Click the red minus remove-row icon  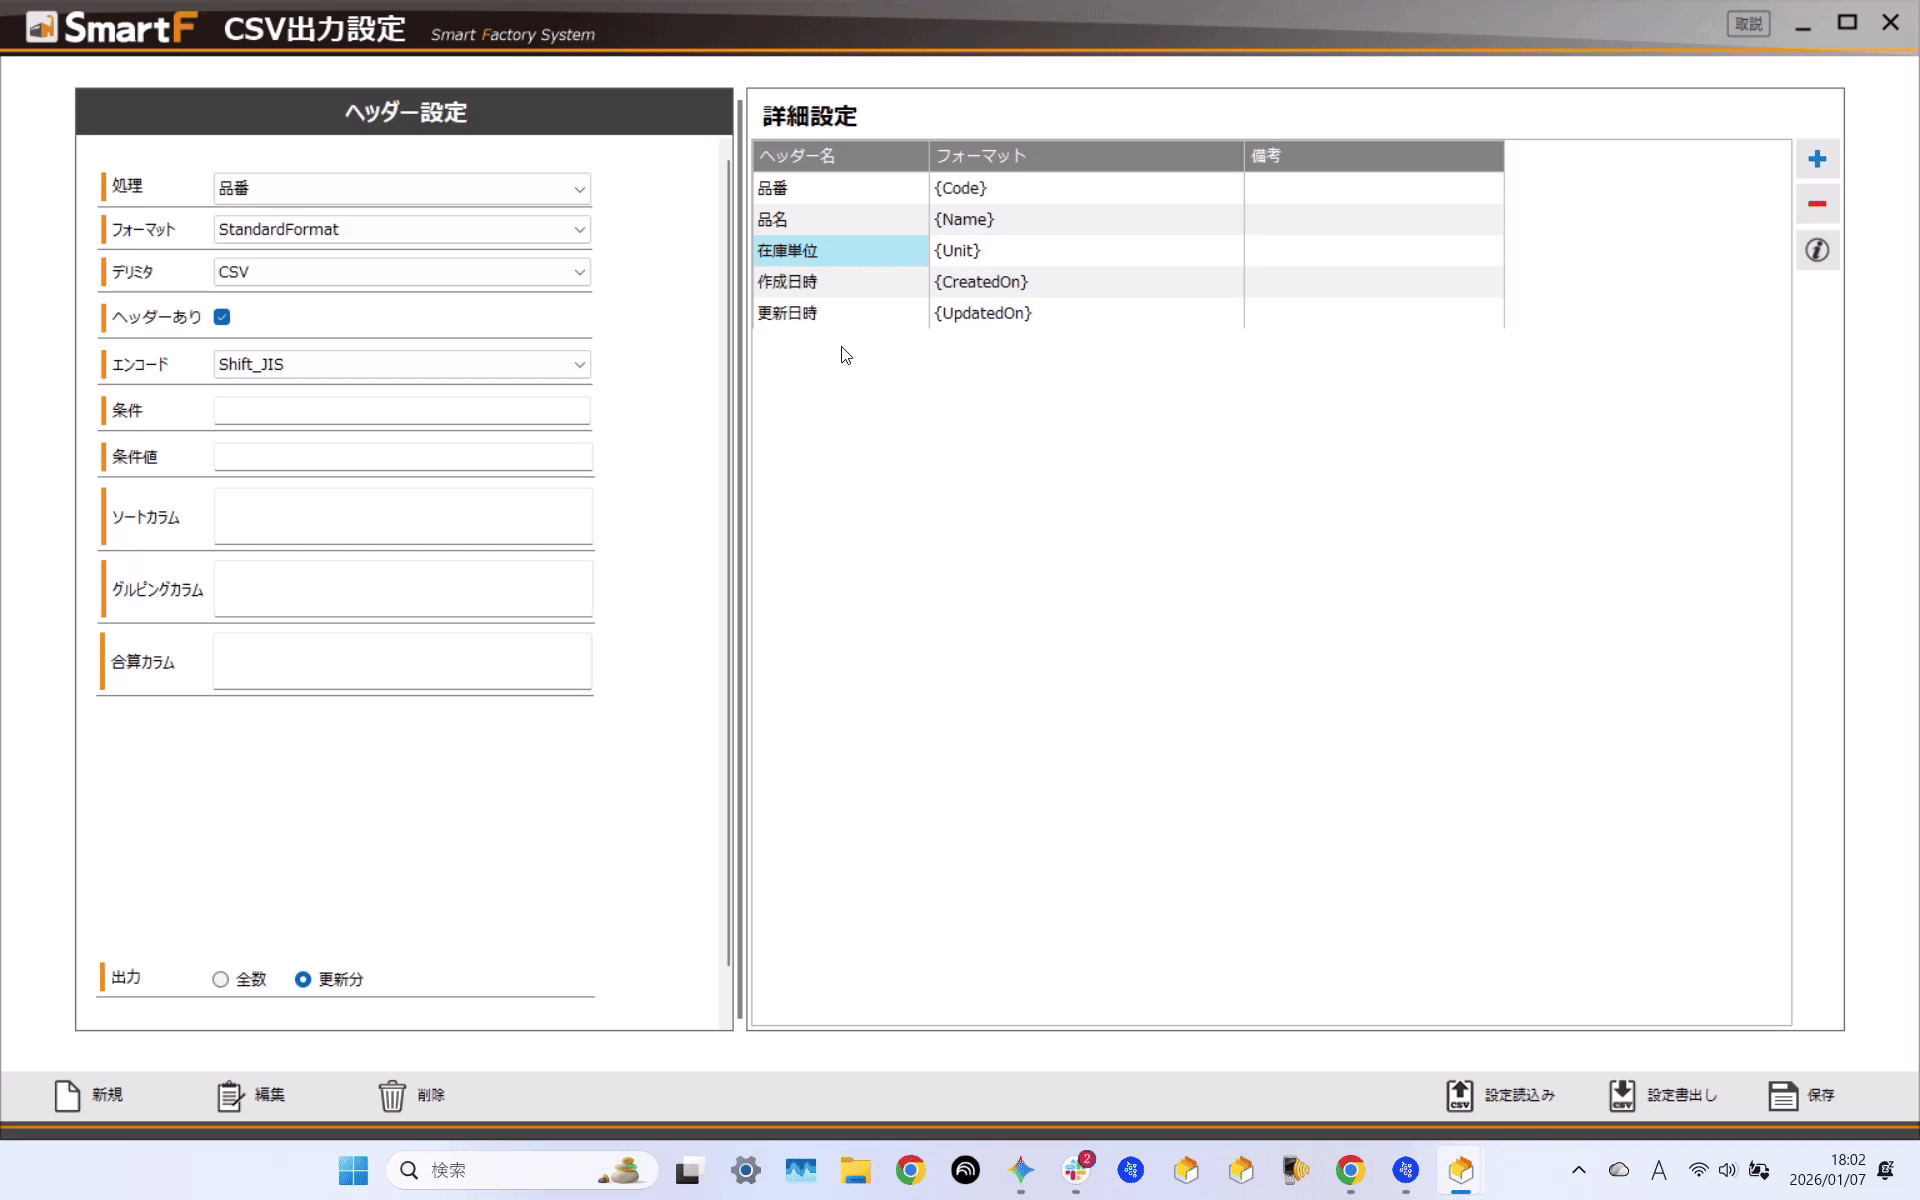click(x=1817, y=204)
